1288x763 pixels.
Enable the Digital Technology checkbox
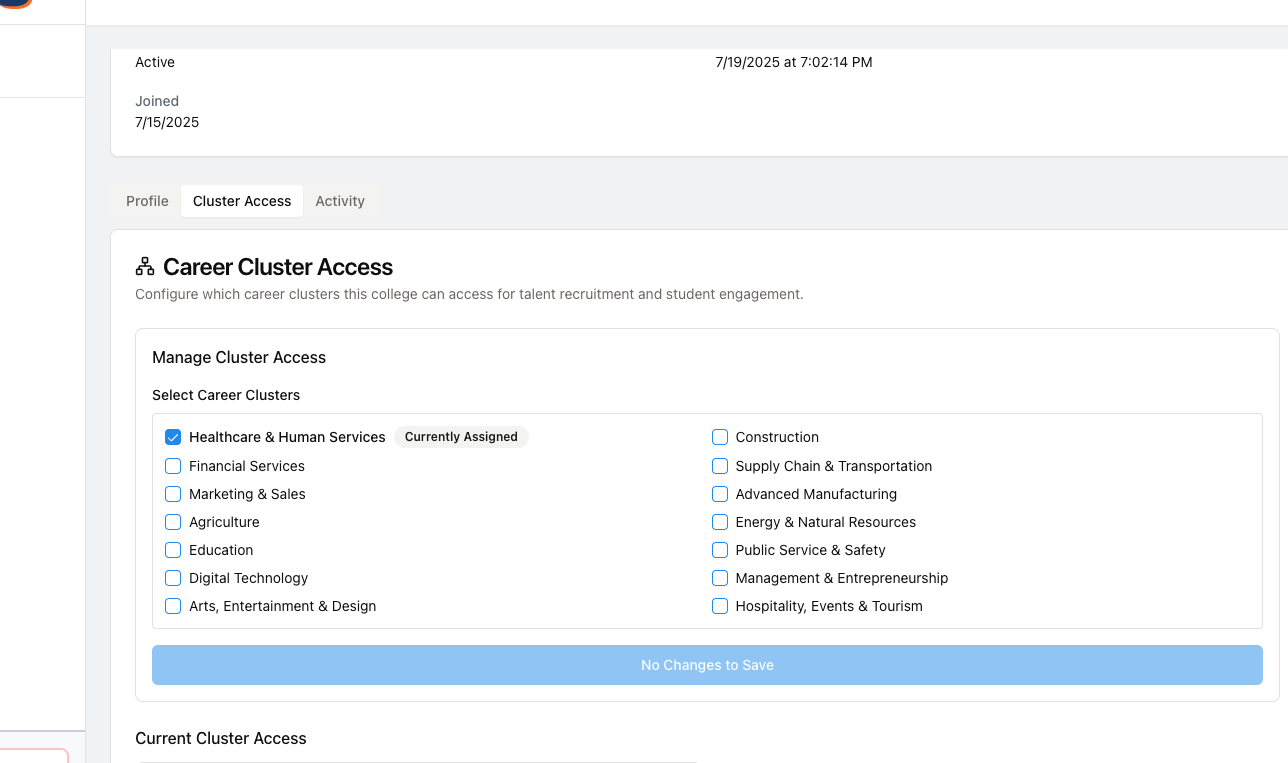(x=173, y=578)
